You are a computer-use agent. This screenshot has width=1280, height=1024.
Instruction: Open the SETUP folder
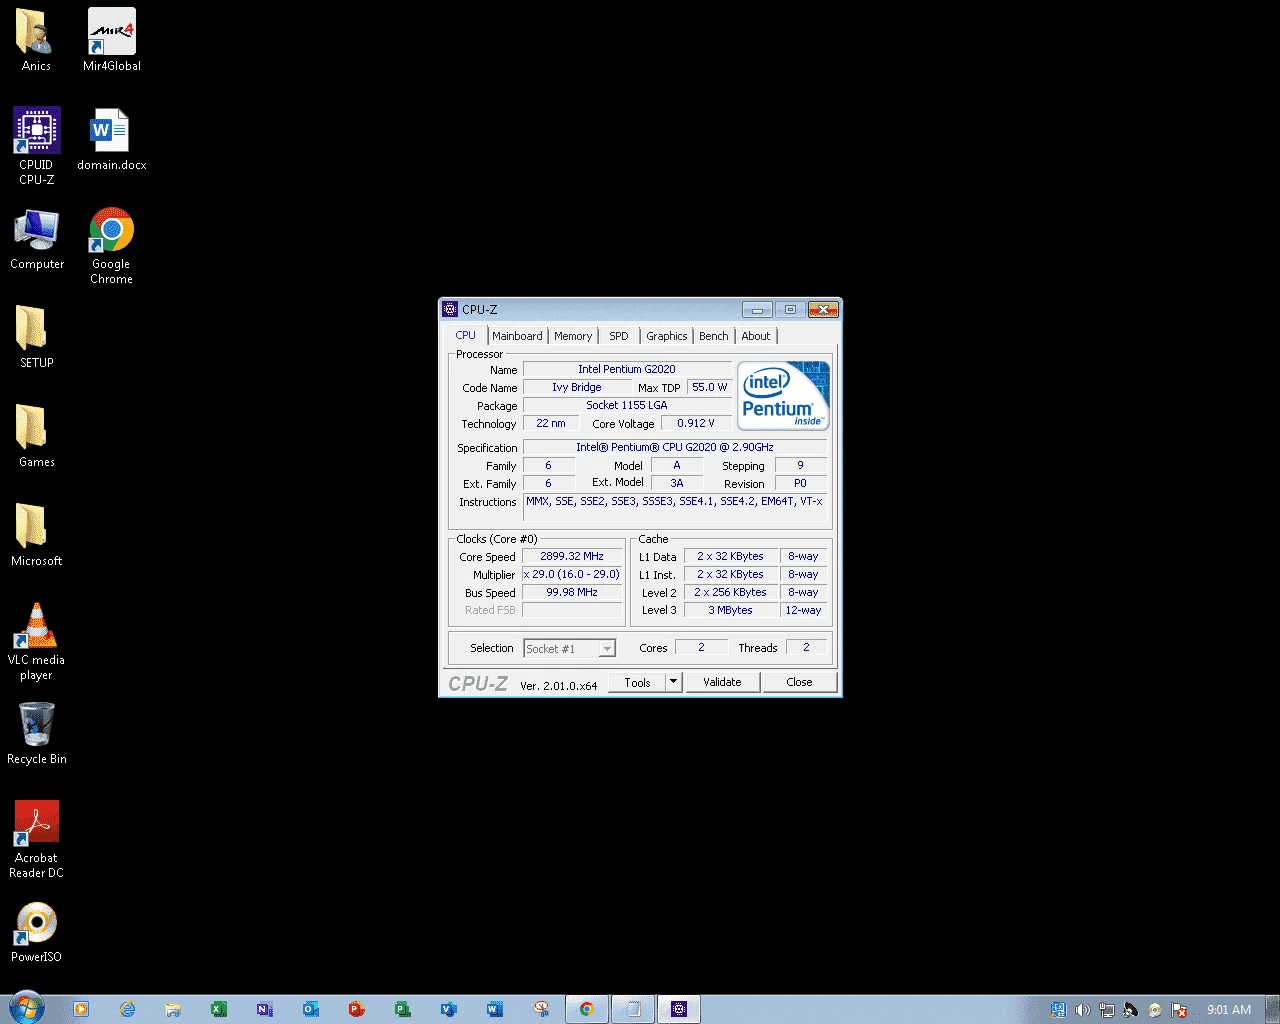(x=36, y=337)
